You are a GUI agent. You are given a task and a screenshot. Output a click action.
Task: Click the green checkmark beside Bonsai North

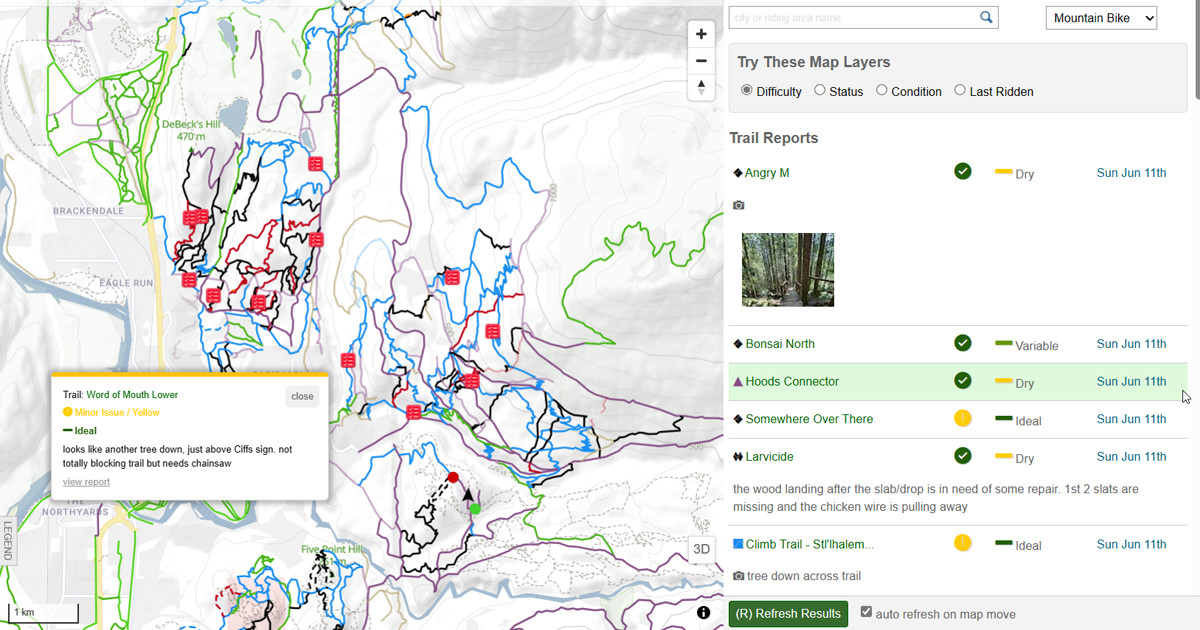(962, 343)
